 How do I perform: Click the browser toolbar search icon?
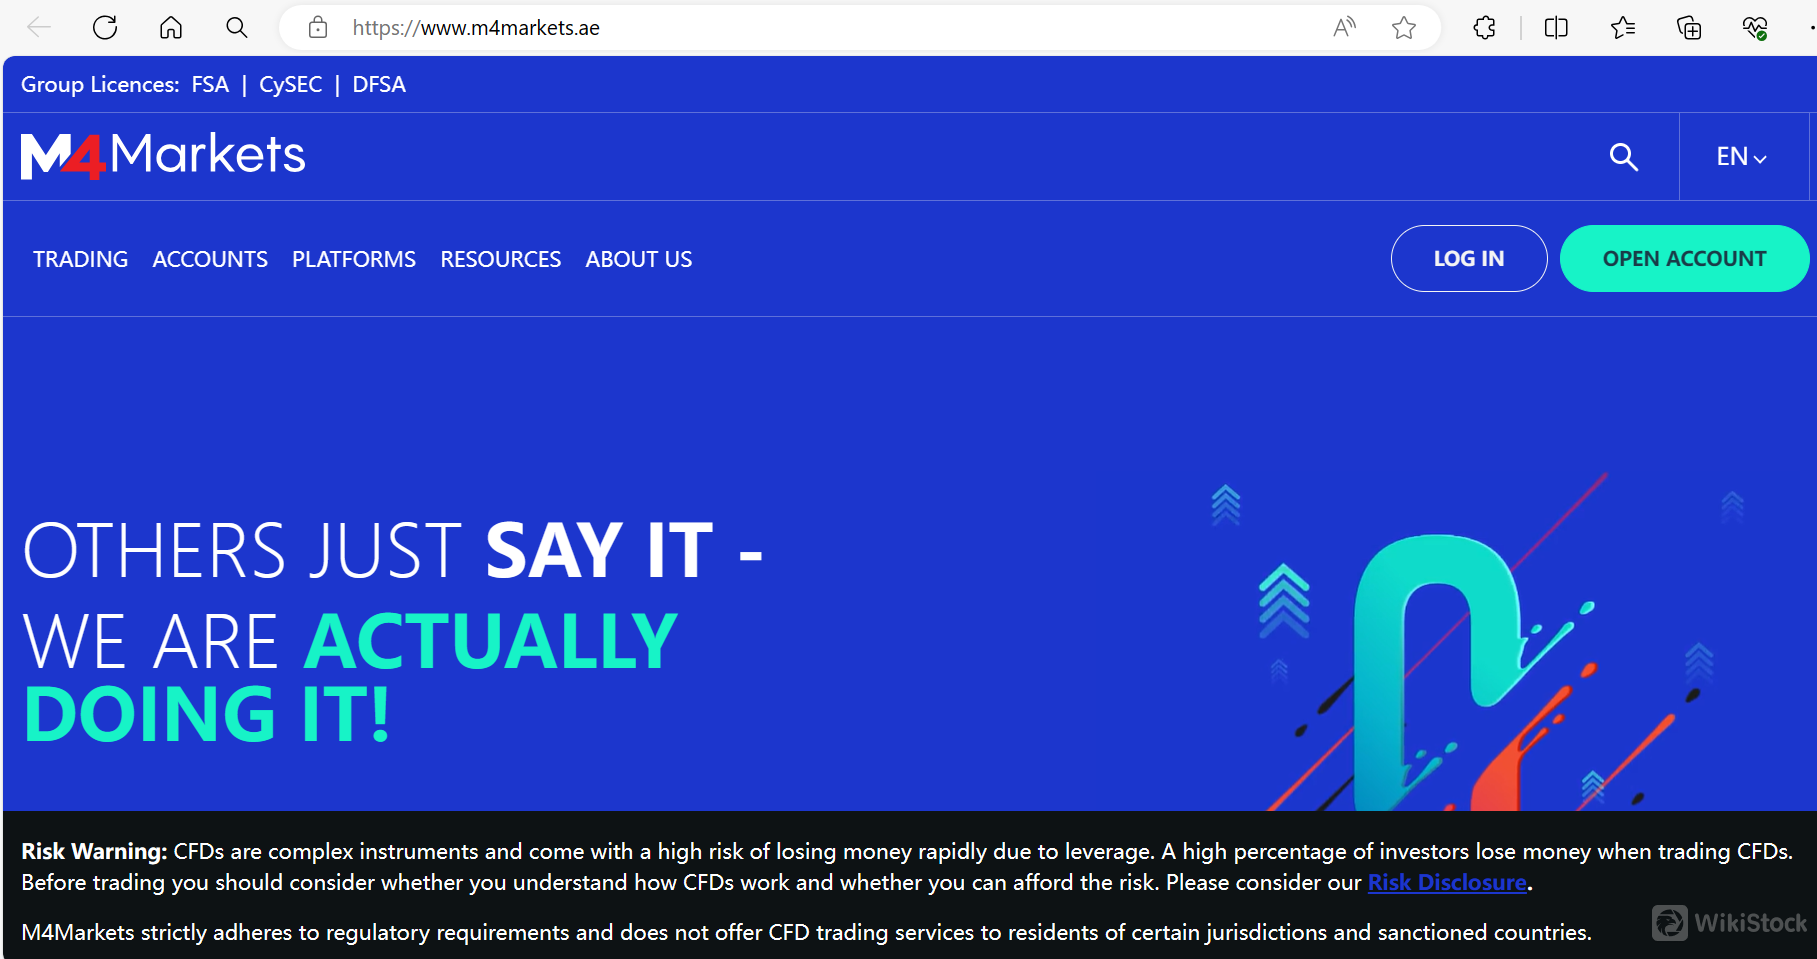(x=237, y=28)
